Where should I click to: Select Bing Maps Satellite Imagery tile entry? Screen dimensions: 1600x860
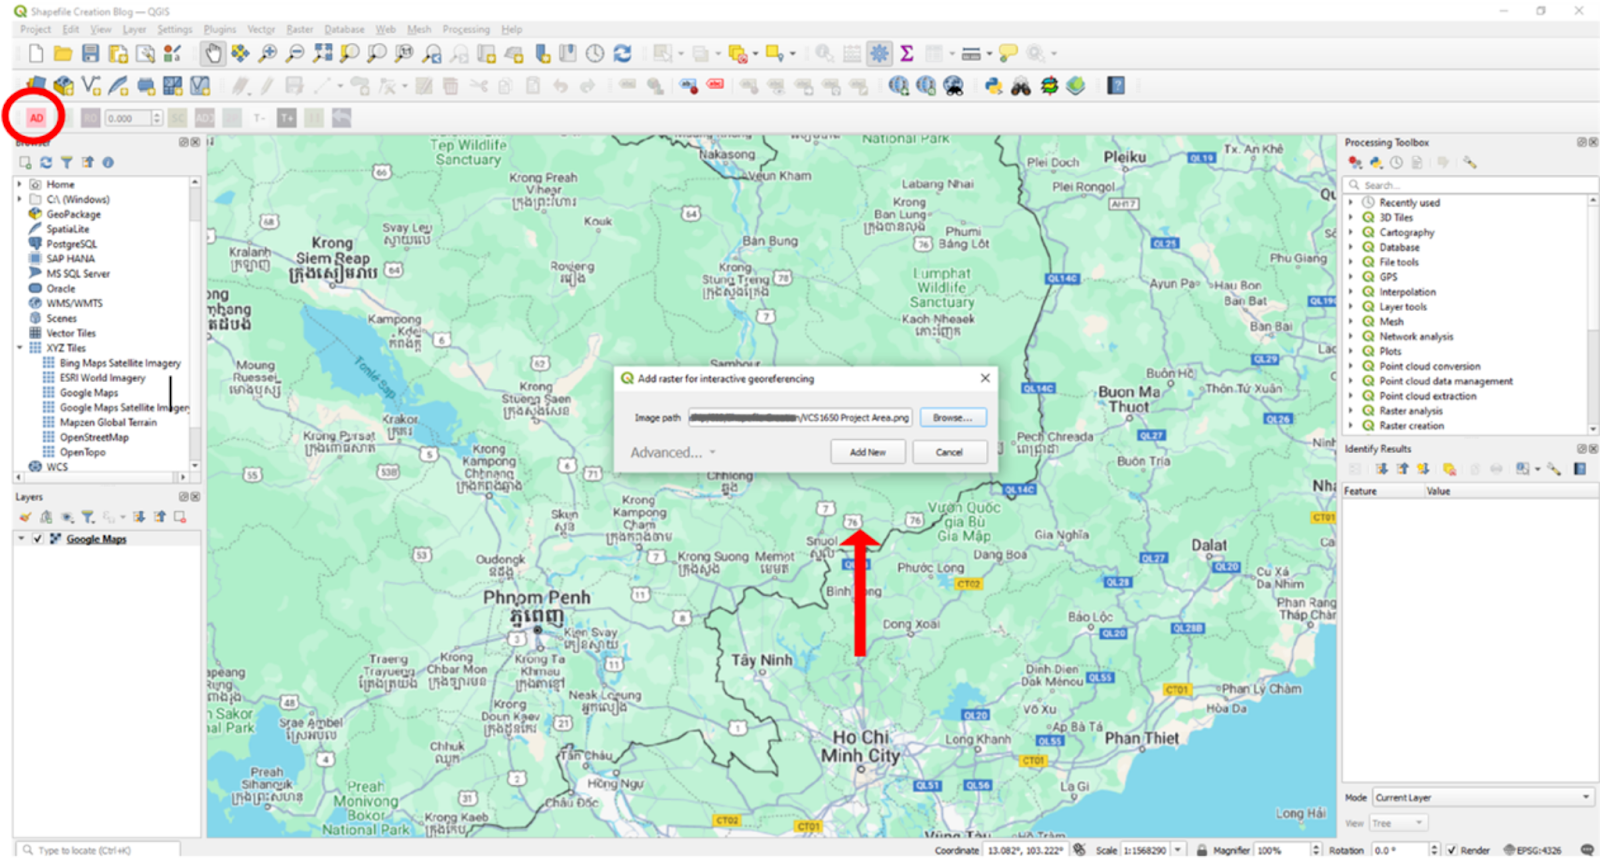(120, 363)
